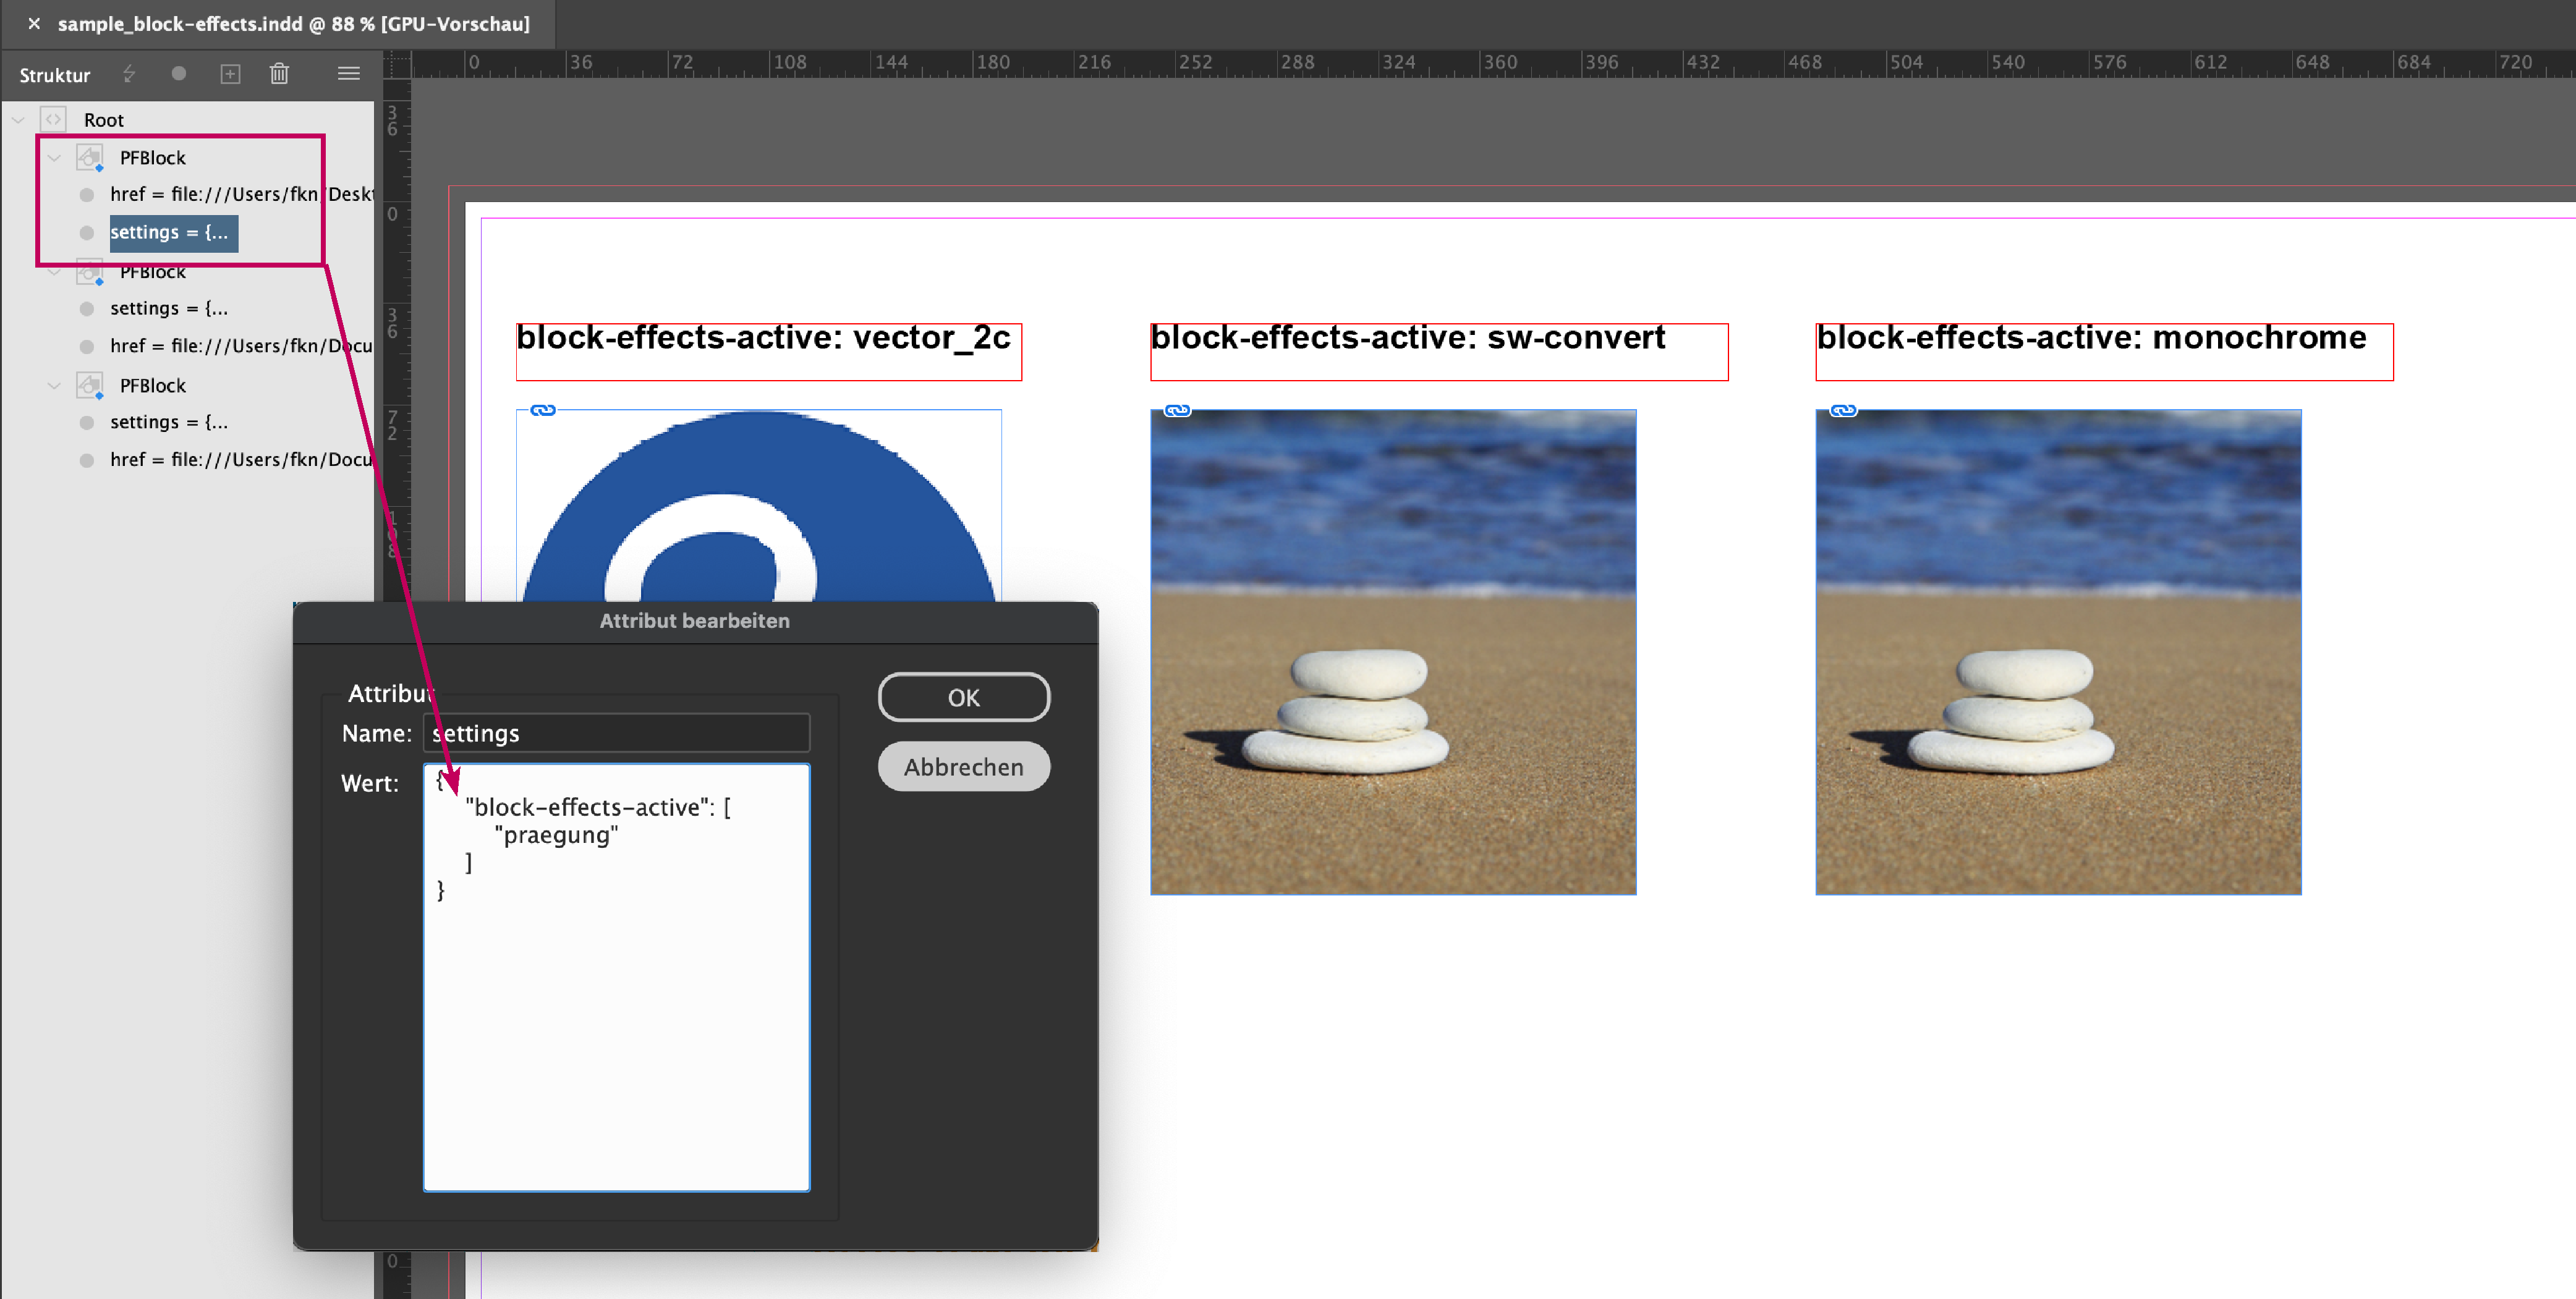This screenshot has height=1299, width=2576.
Task: Close the sample_block-effects.indd document tab
Action: click(34, 24)
